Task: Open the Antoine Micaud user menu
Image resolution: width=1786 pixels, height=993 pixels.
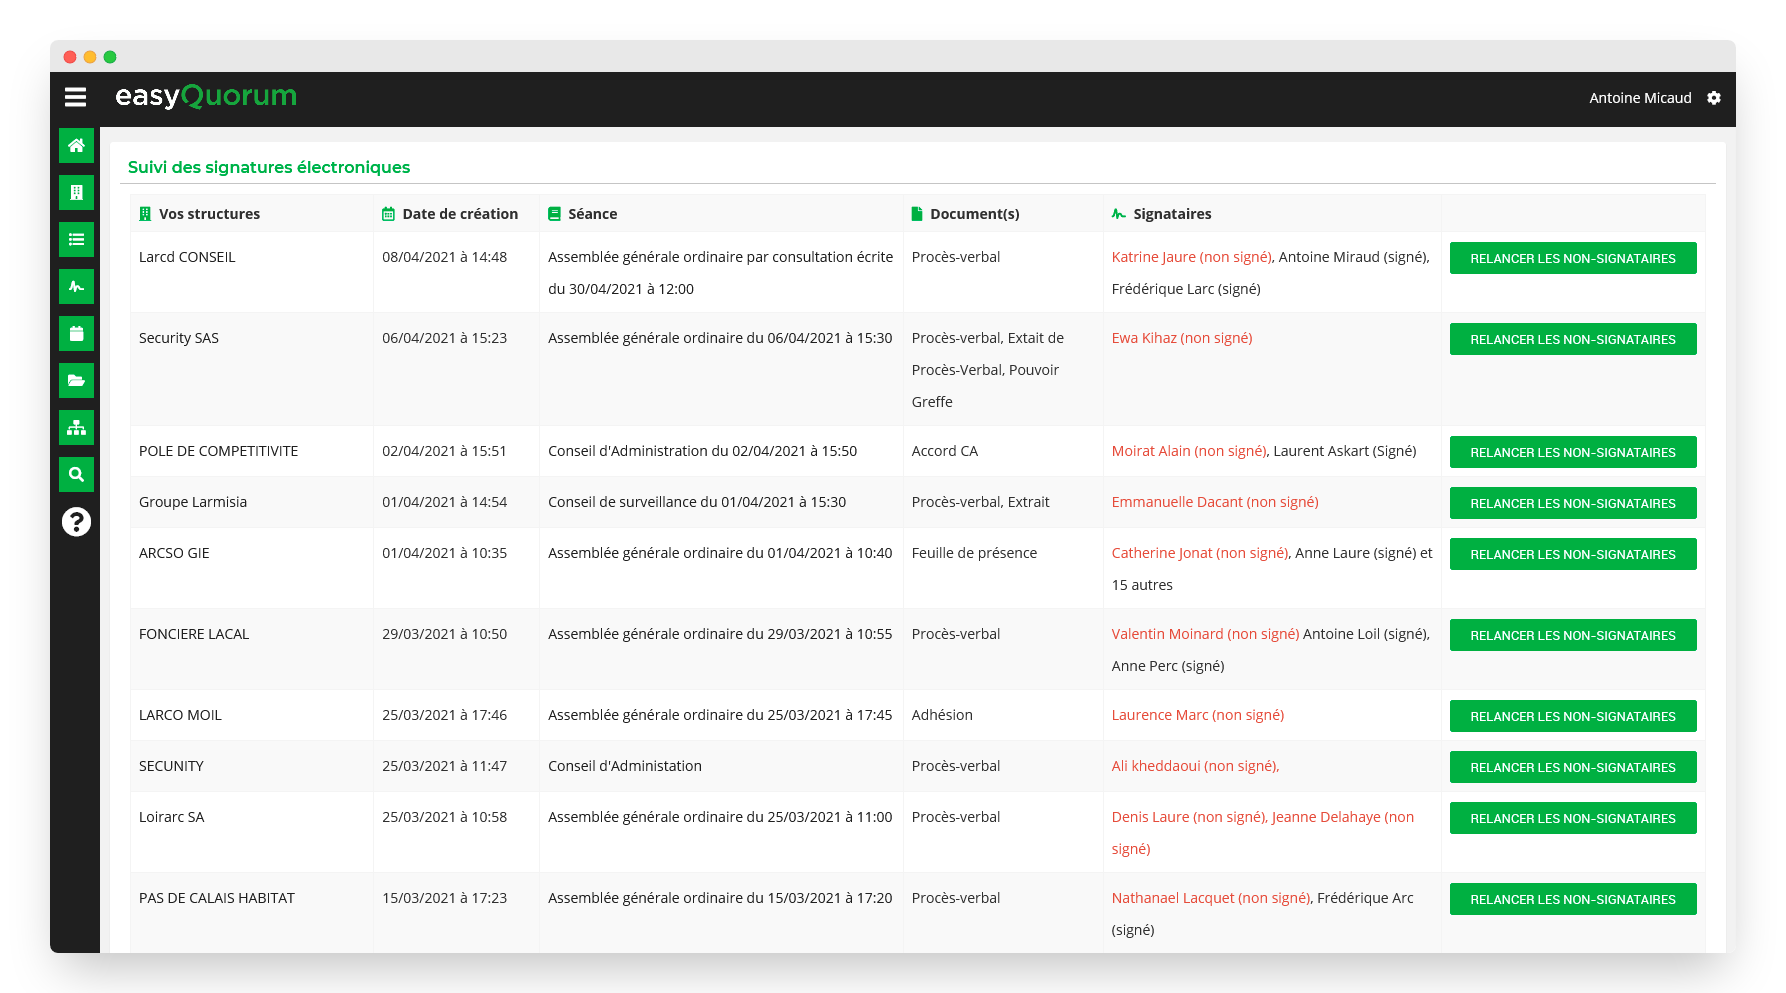Action: pyautogui.click(x=1640, y=98)
